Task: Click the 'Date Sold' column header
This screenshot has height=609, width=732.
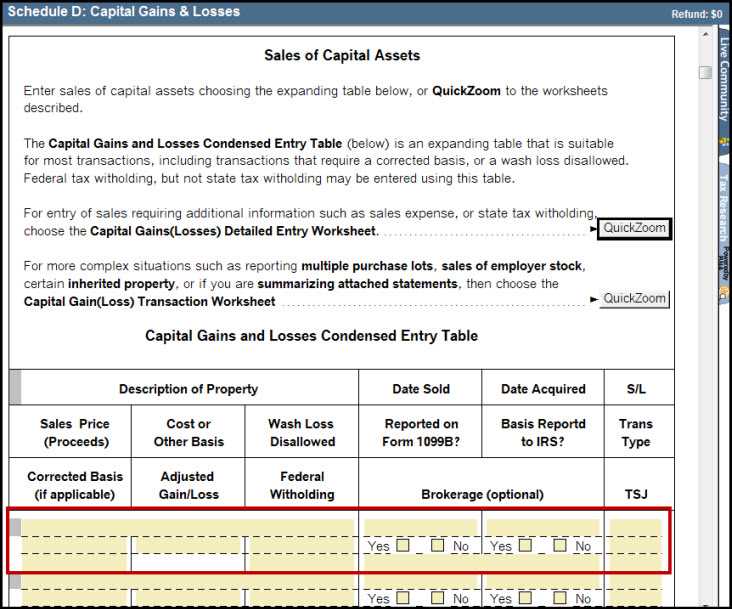Action: (x=421, y=389)
